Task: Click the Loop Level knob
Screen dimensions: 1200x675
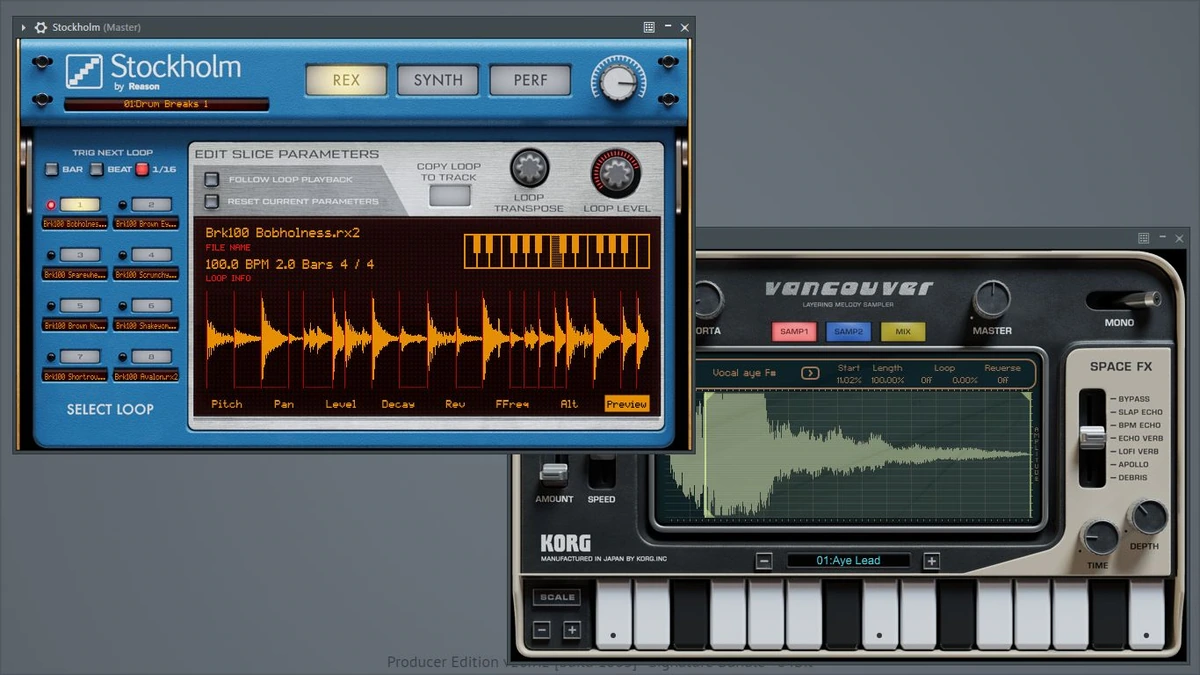Action: [617, 173]
